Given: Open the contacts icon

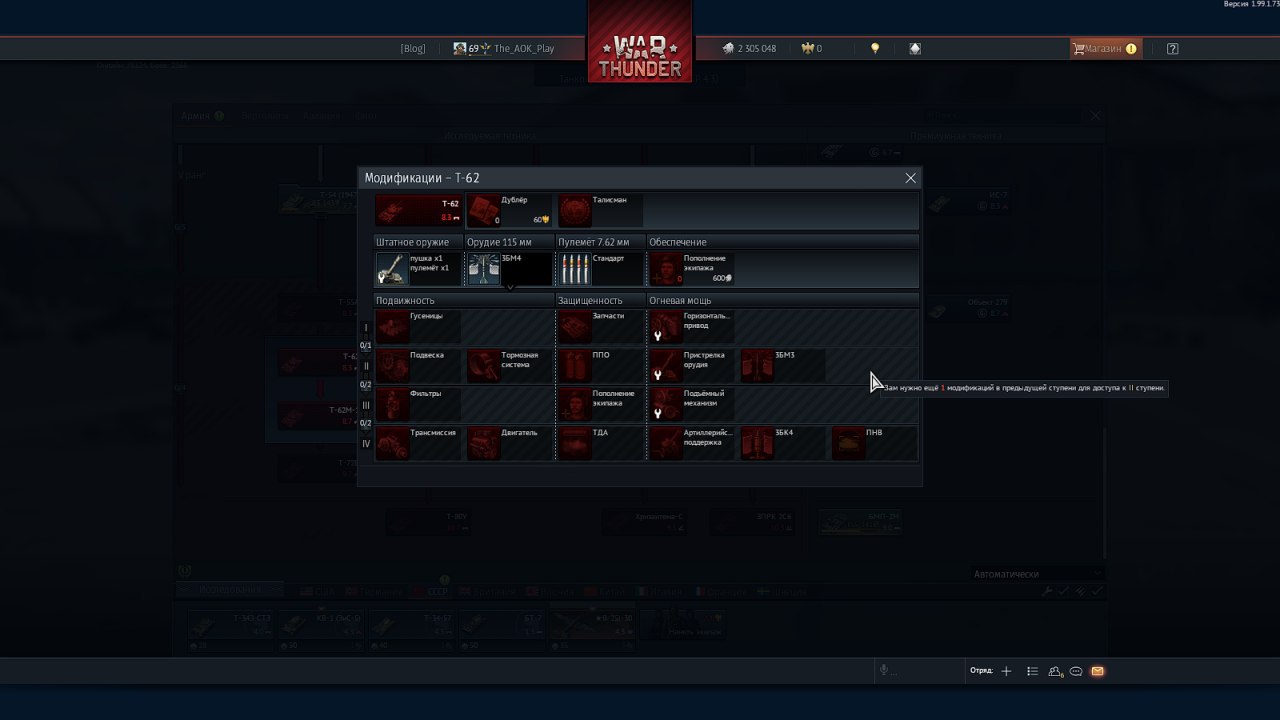Looking at the screenshot, I should (1055, 671).
